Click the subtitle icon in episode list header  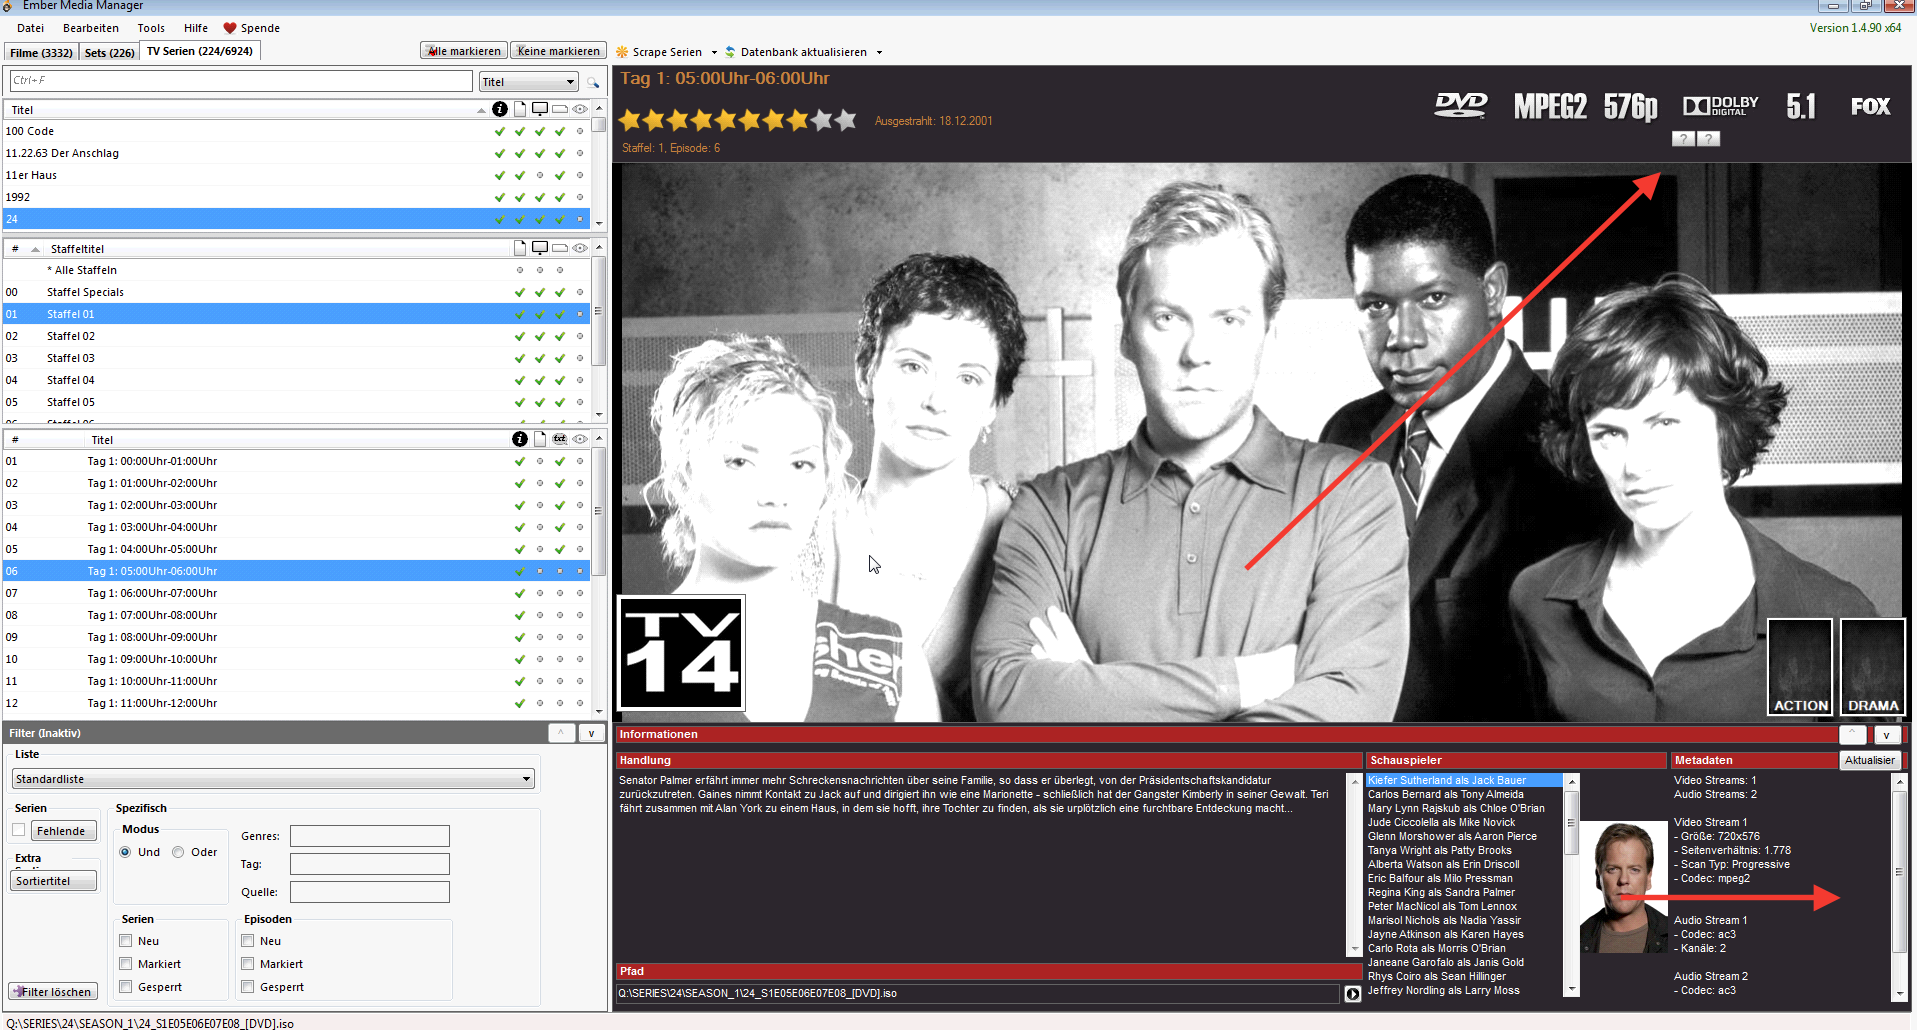[560, 439]
